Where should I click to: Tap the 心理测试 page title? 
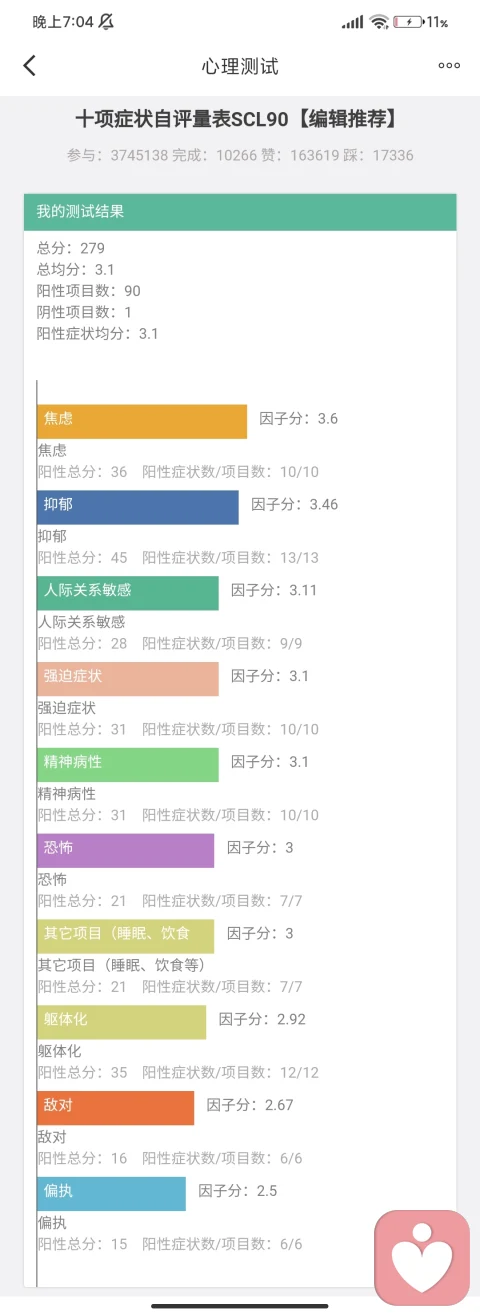pos(240,67)
